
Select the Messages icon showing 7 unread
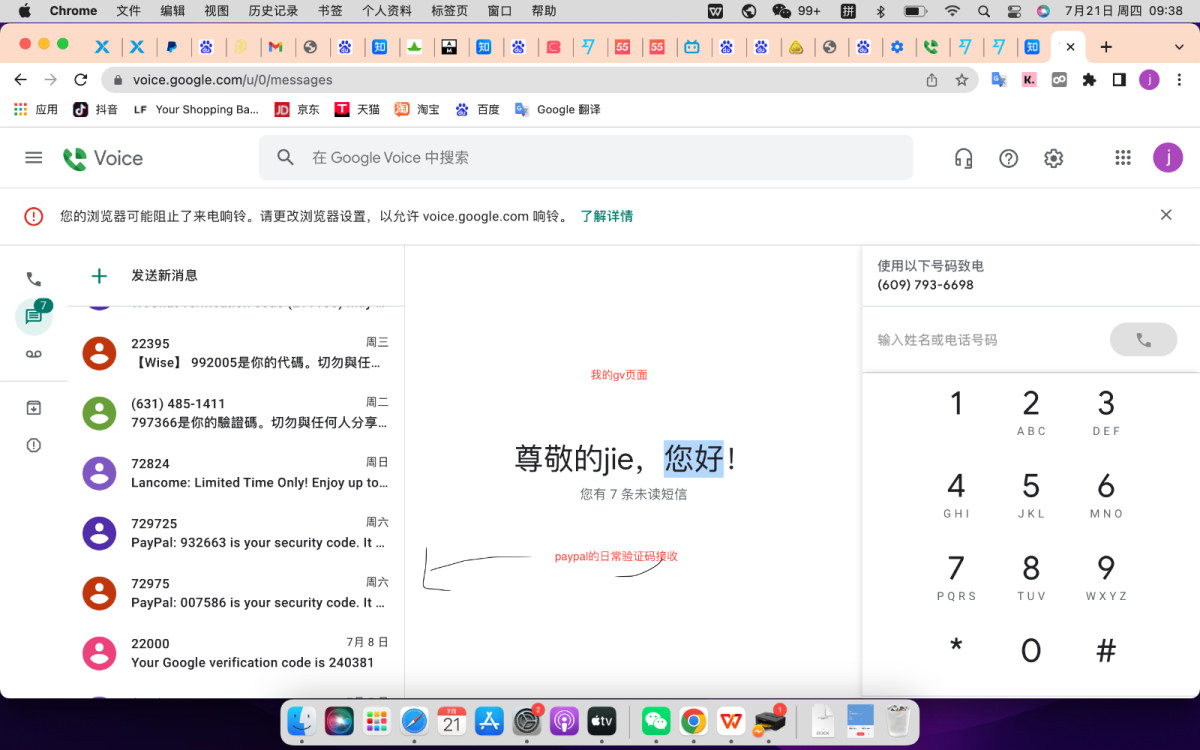(33, 316)
